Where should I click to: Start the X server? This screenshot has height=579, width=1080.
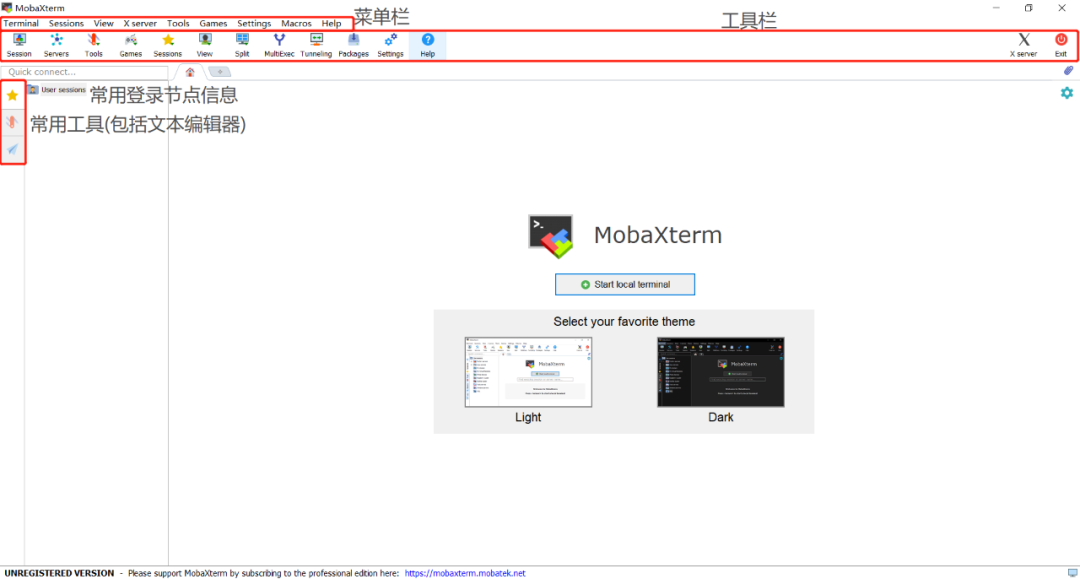(x=1023, y=44)
